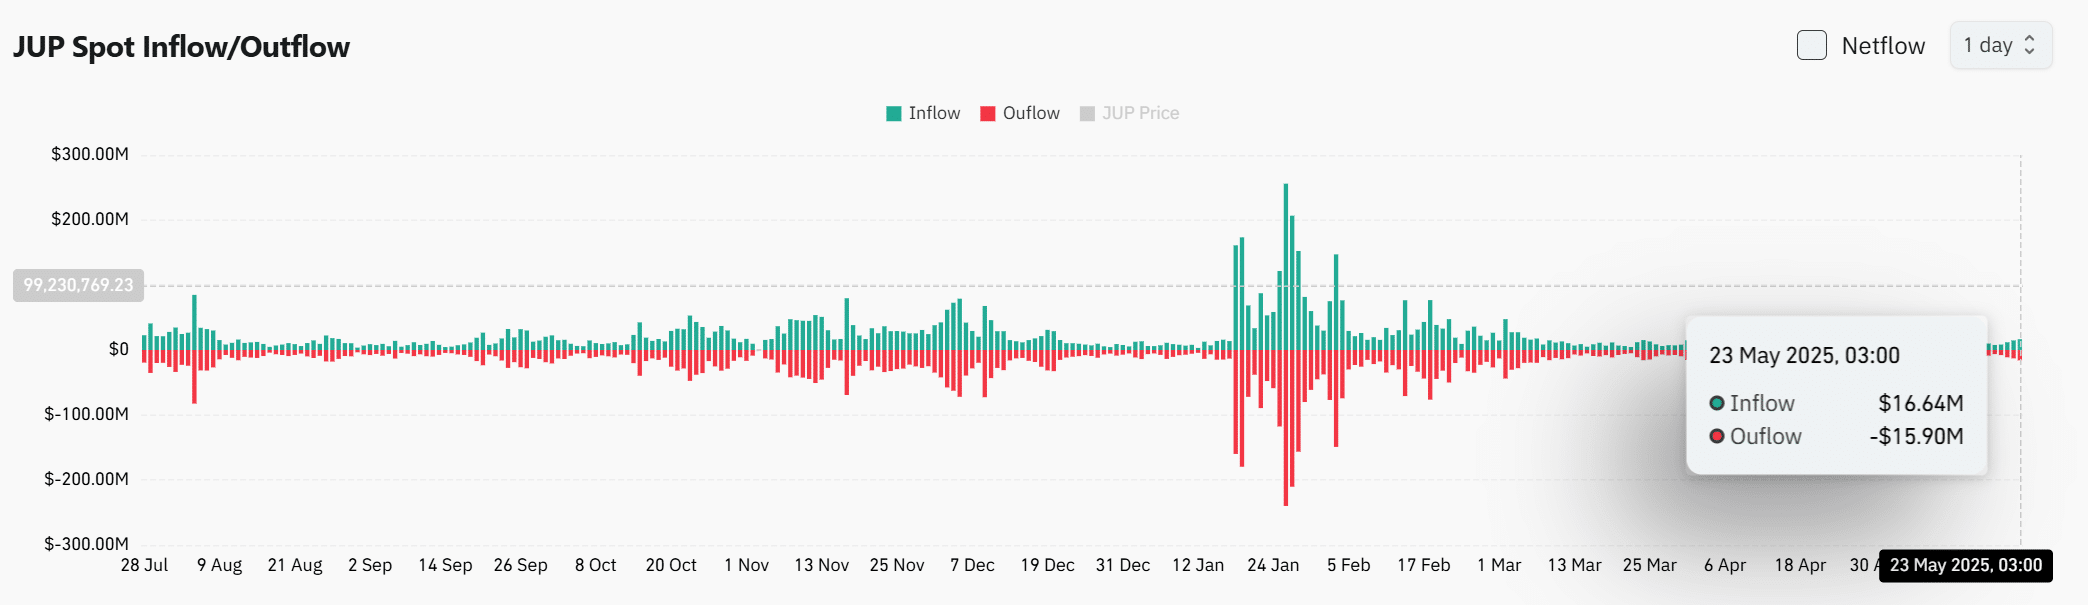
Task: Click the tallest green inflow bar after 24 Jan
Action: 1286,267
